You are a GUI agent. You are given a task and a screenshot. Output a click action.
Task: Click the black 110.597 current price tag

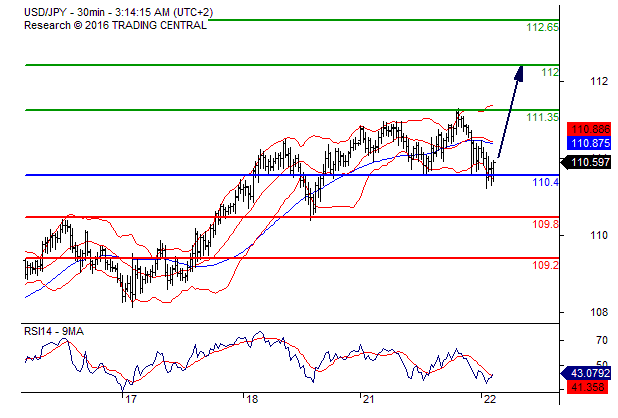point(586,162)
